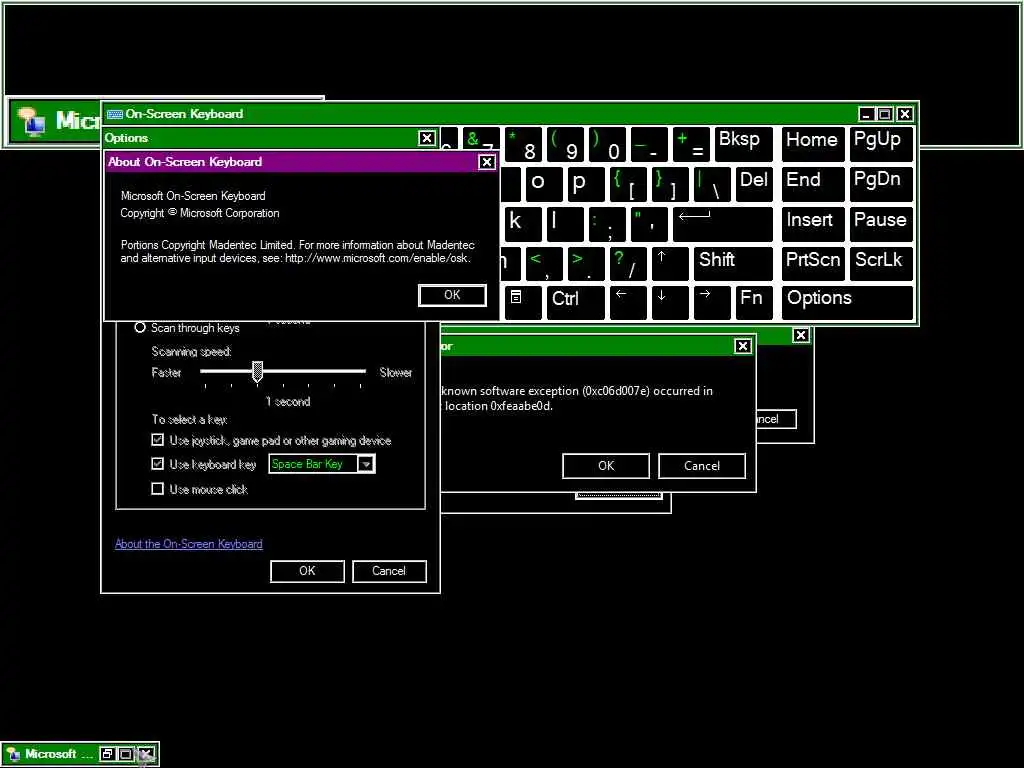The height and width of the screenshot is (768, 1024).
Task: Click OK in About On-Screen Keyboard dialog
Action: pyautogui.click(x=452, y=295)
